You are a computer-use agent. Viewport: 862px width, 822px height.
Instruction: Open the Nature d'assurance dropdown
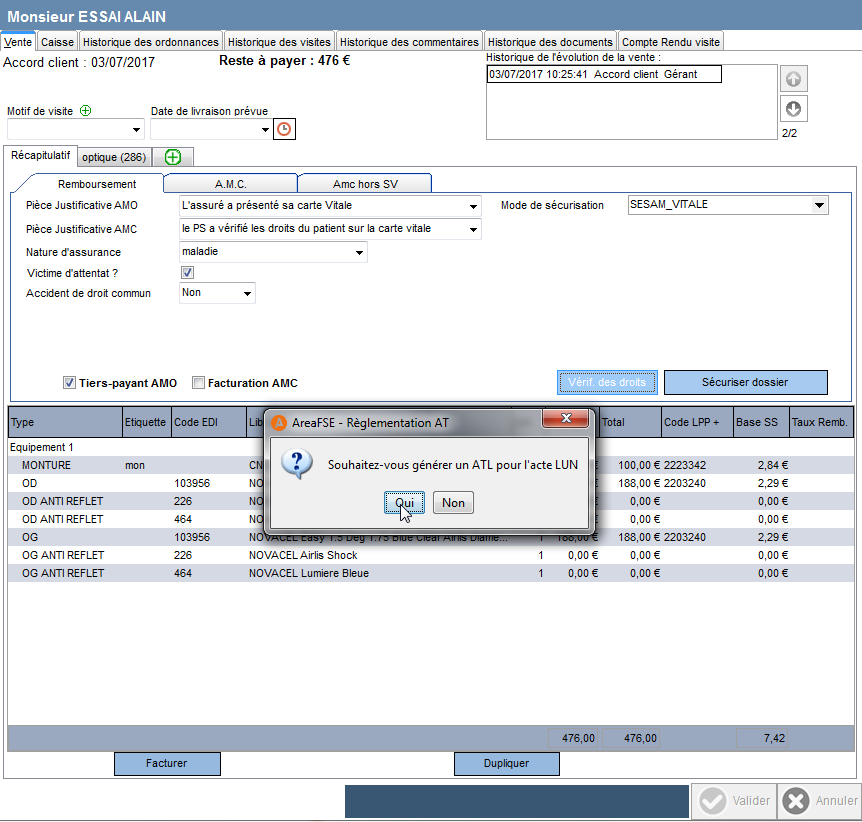tap(359, 252)
